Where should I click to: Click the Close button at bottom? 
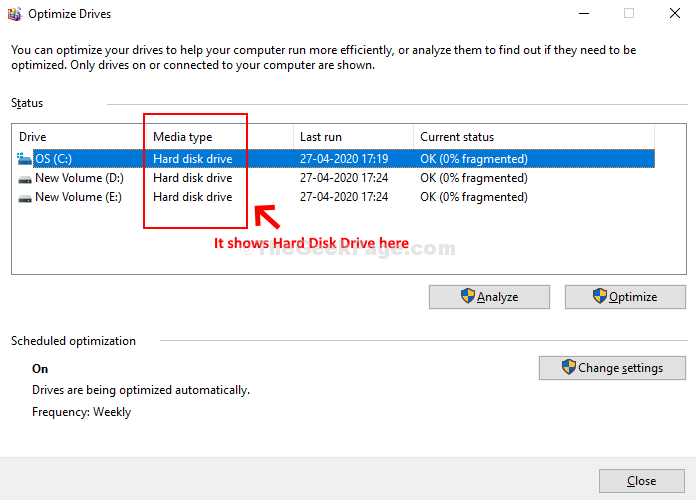click(641, 481)
